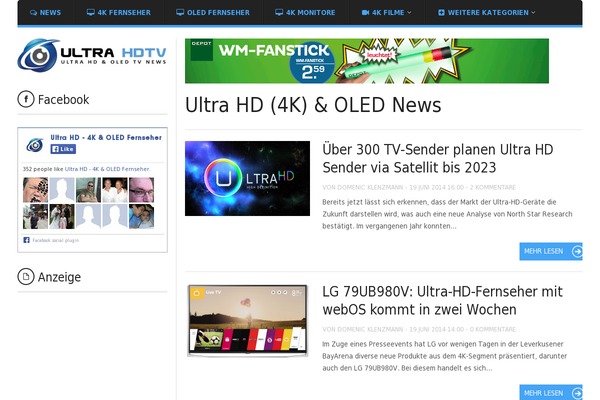Open the News menu item

pos(46,13)
